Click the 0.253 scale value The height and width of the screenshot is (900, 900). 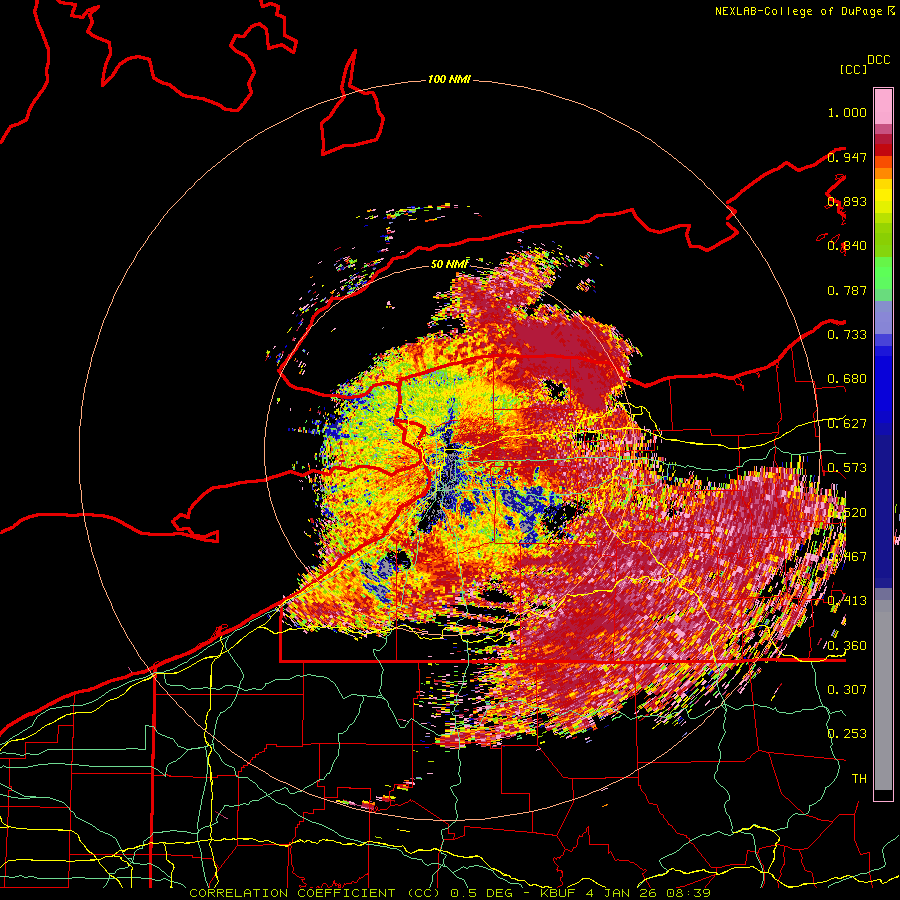coord(847,734)
